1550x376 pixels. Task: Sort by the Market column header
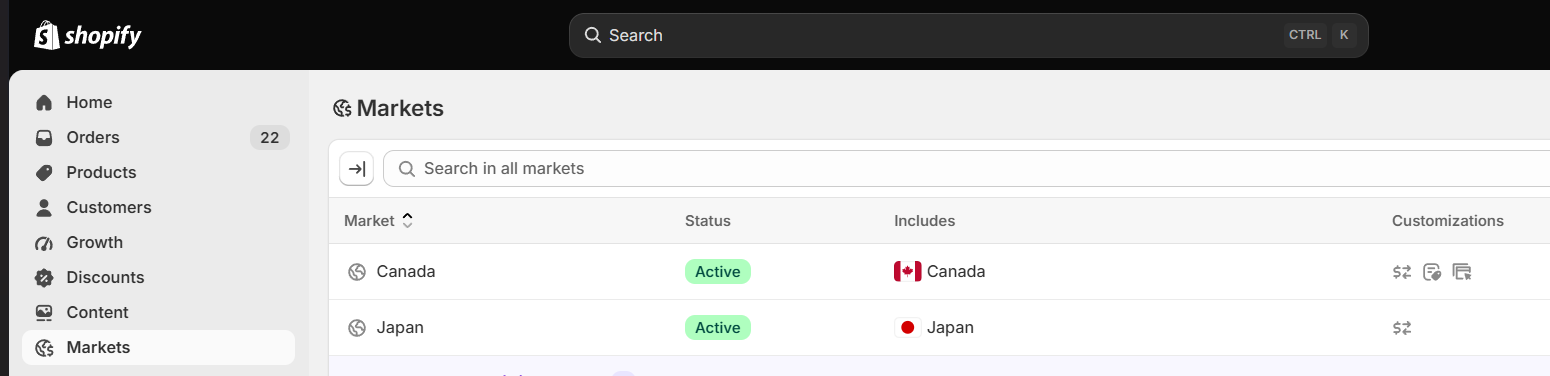pos(369,221)
